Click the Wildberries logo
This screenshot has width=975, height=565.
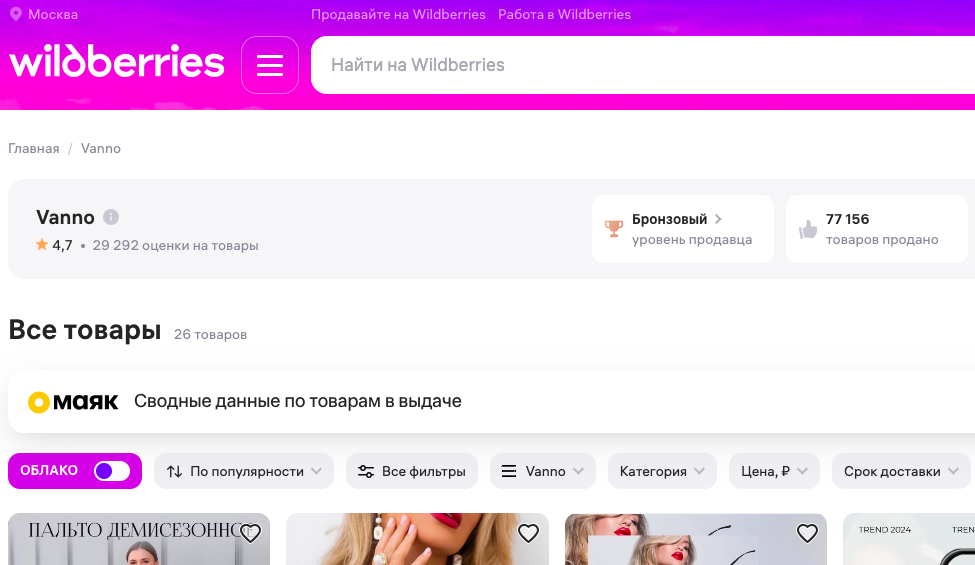click(117, 62)
